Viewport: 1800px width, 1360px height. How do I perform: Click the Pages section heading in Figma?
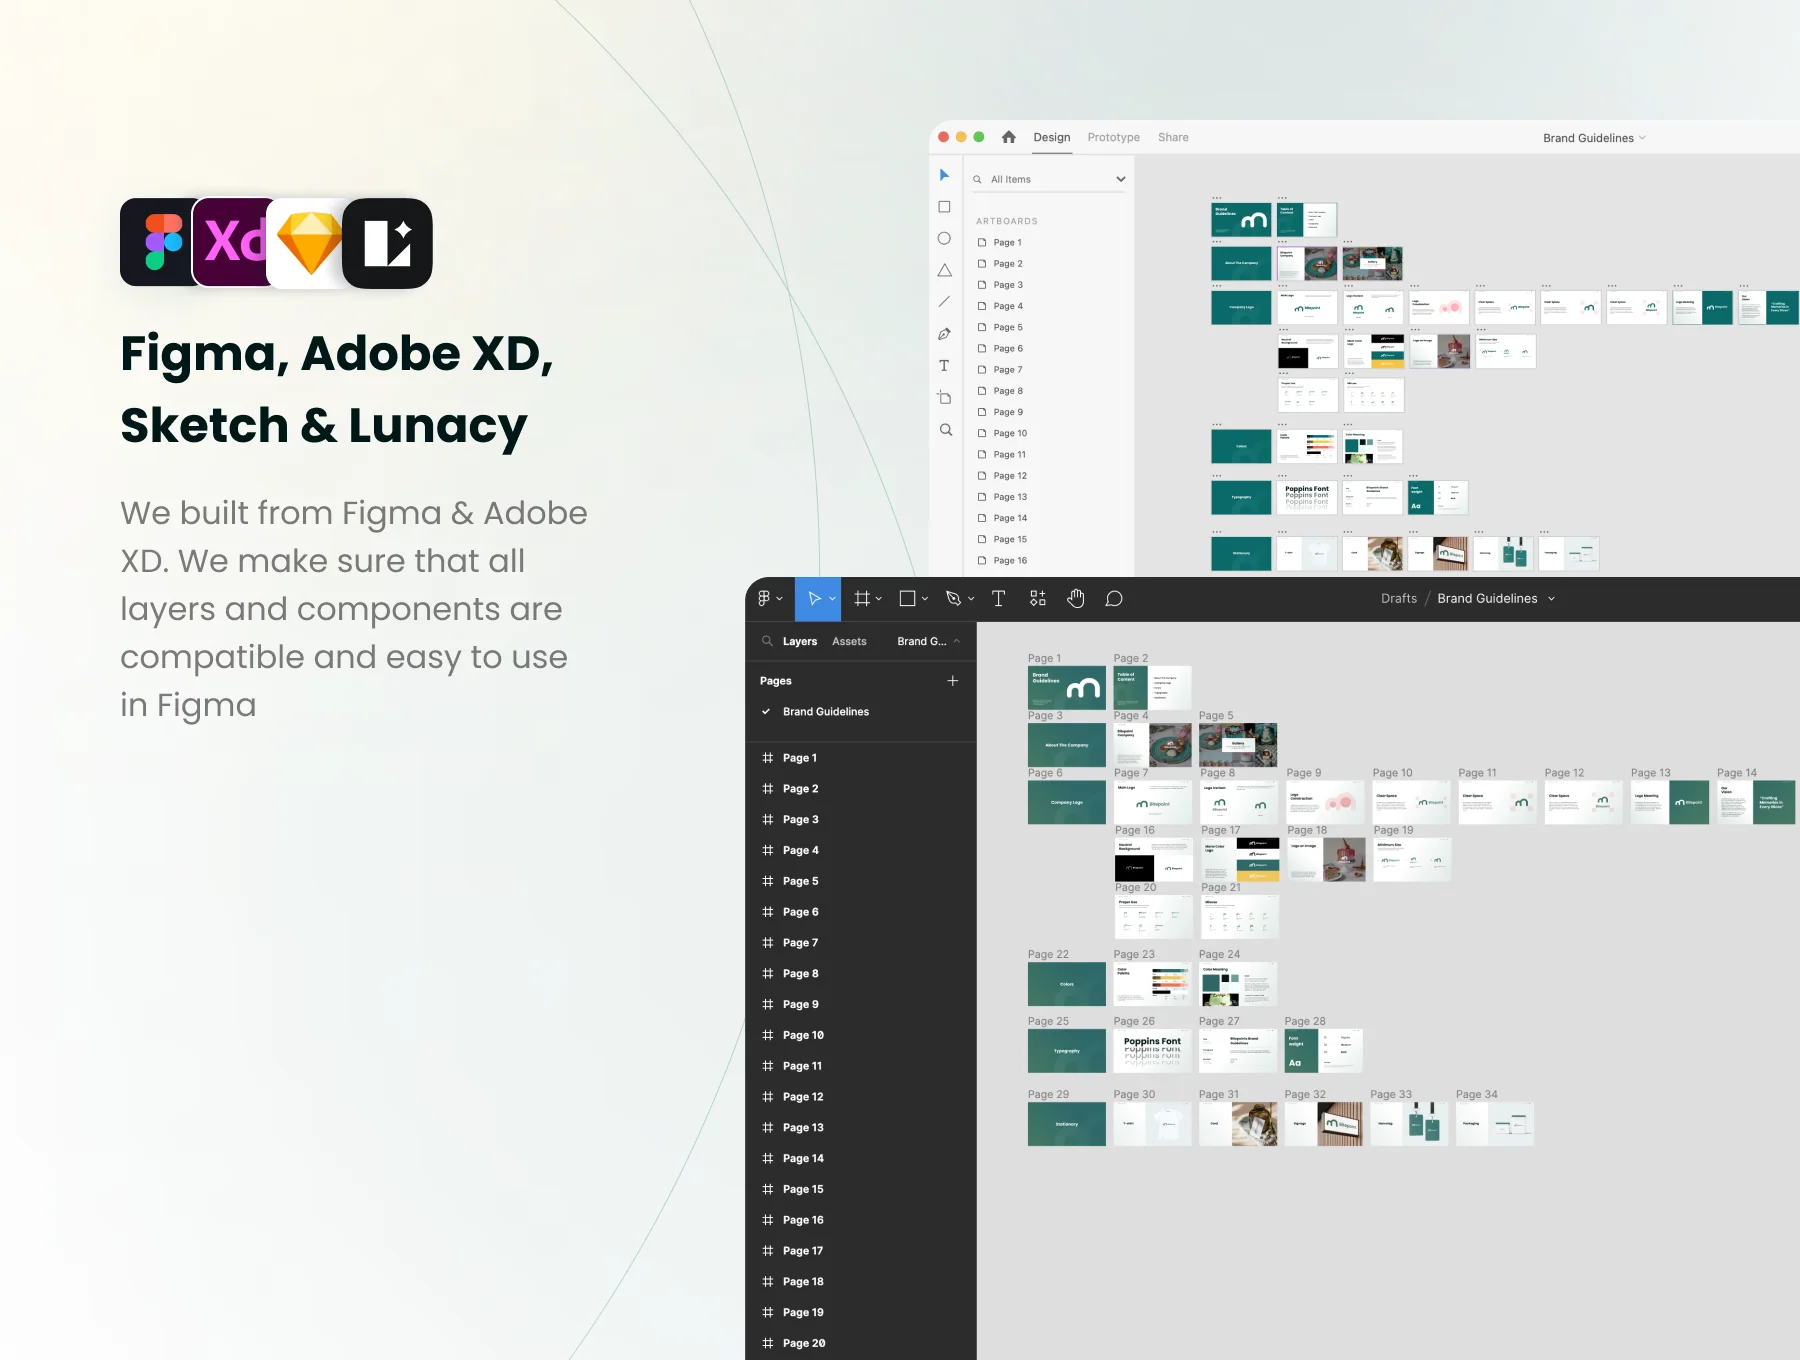(776, 681)
